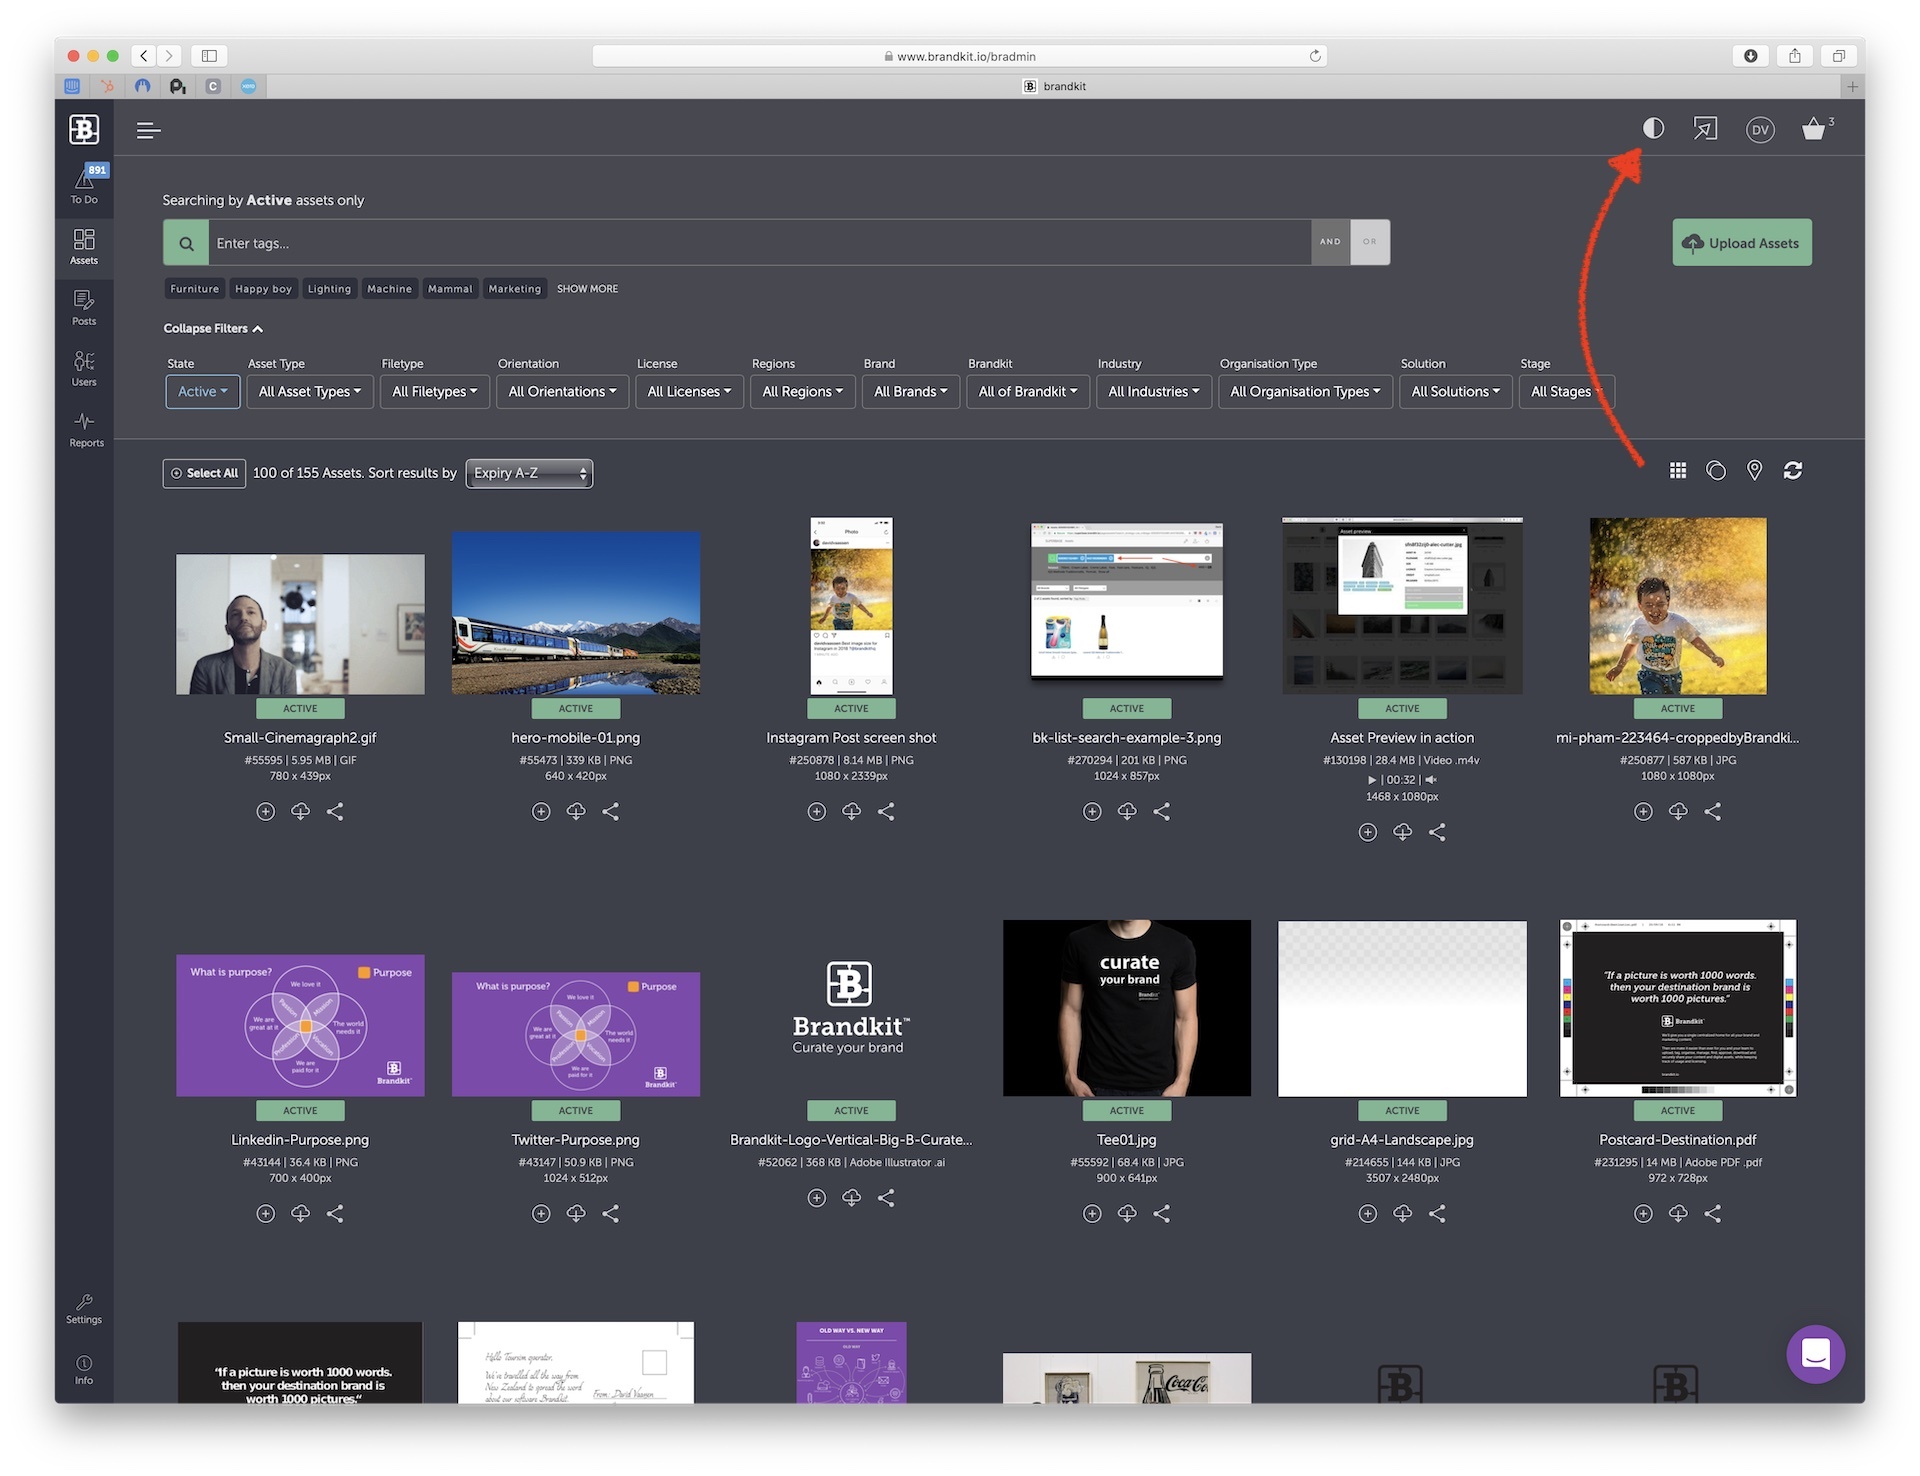Screen dimensions: 1920x1476
Task: Toggle the dark/light contrast mode icon
Action: point(1653,128)
